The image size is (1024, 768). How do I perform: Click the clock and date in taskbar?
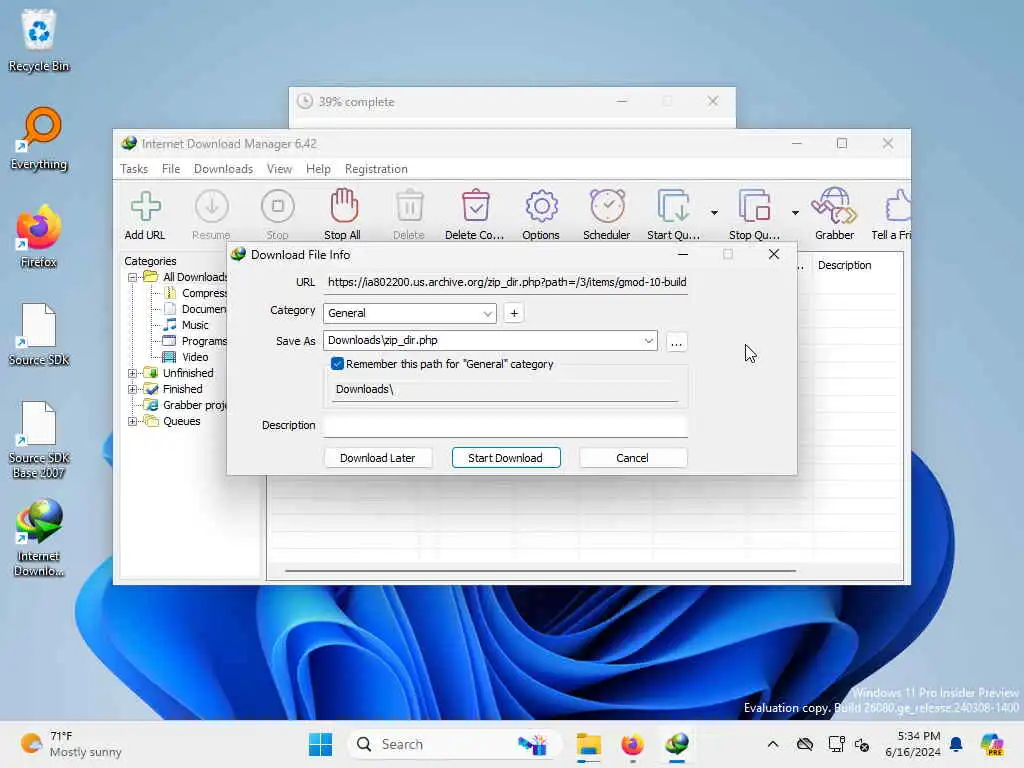pos(912,744)
